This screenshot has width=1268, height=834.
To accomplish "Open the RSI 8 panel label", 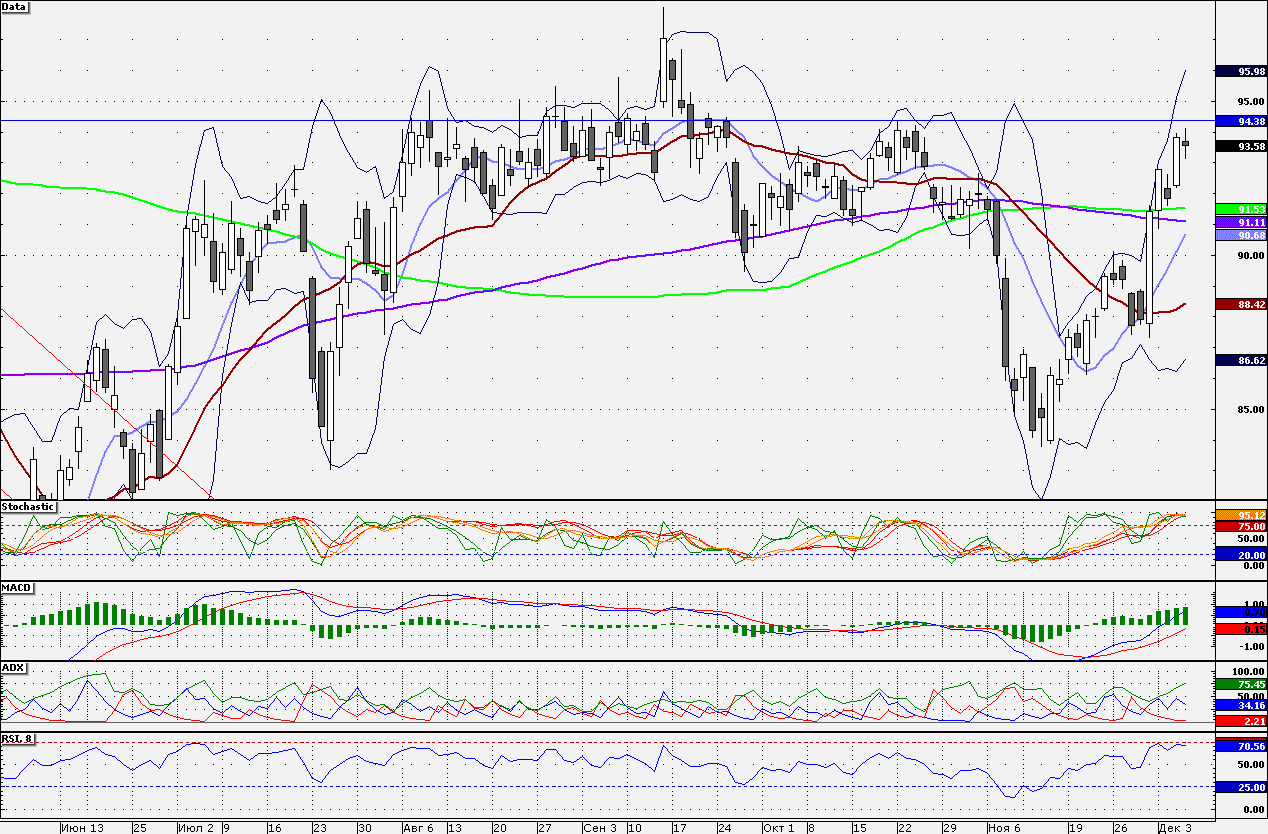I will pyautogui.click(x=19, y=740).
